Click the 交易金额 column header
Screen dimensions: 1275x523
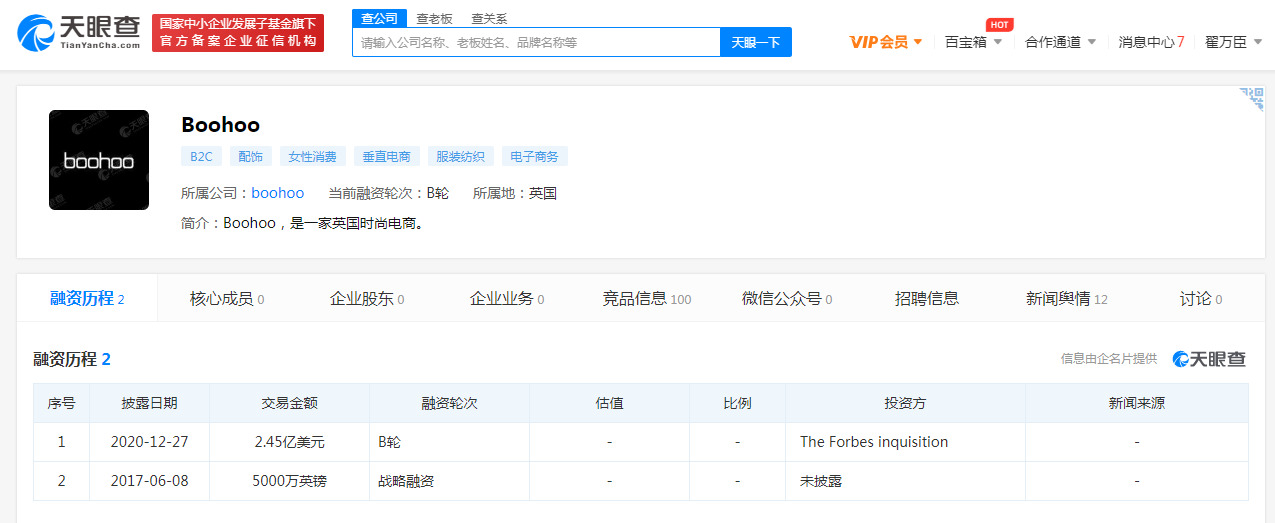(x=290, y=403)
